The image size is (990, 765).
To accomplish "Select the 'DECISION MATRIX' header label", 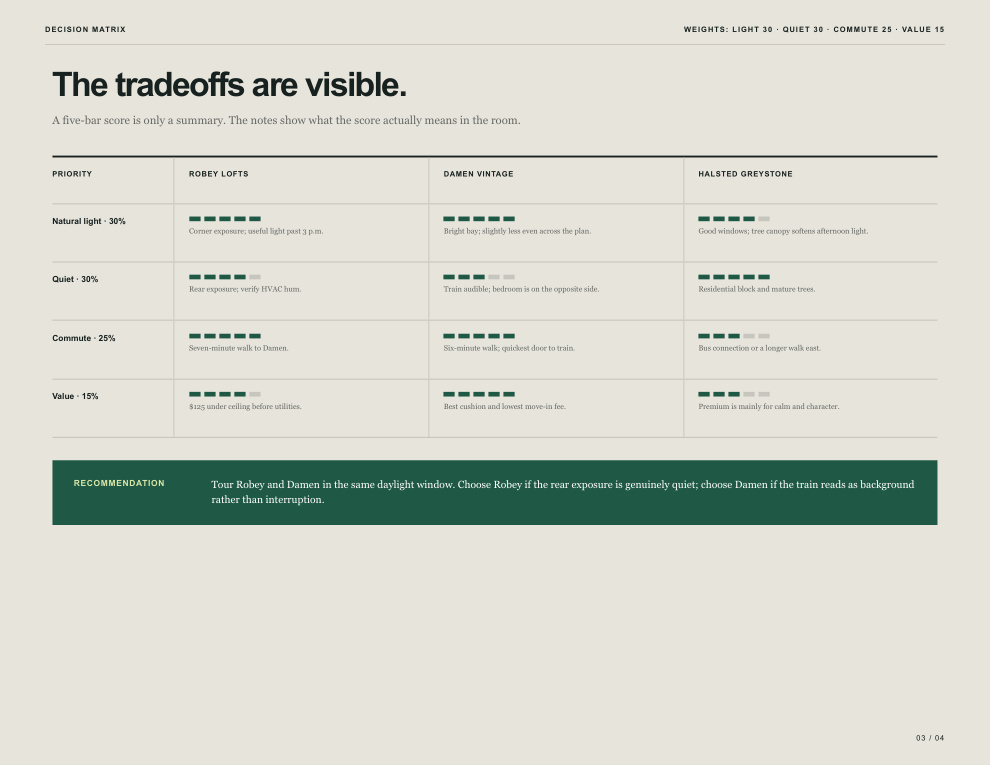I will (85, 30).
